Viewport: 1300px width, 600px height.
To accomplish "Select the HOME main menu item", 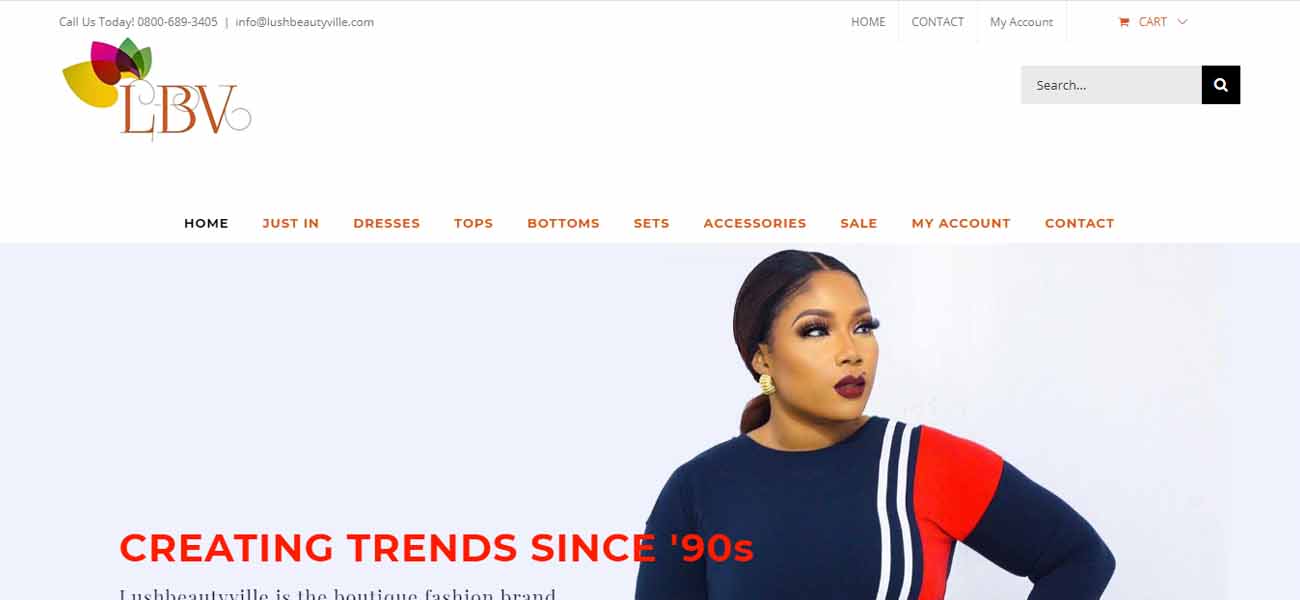I will pyautogui.click(x=206, y=223).
